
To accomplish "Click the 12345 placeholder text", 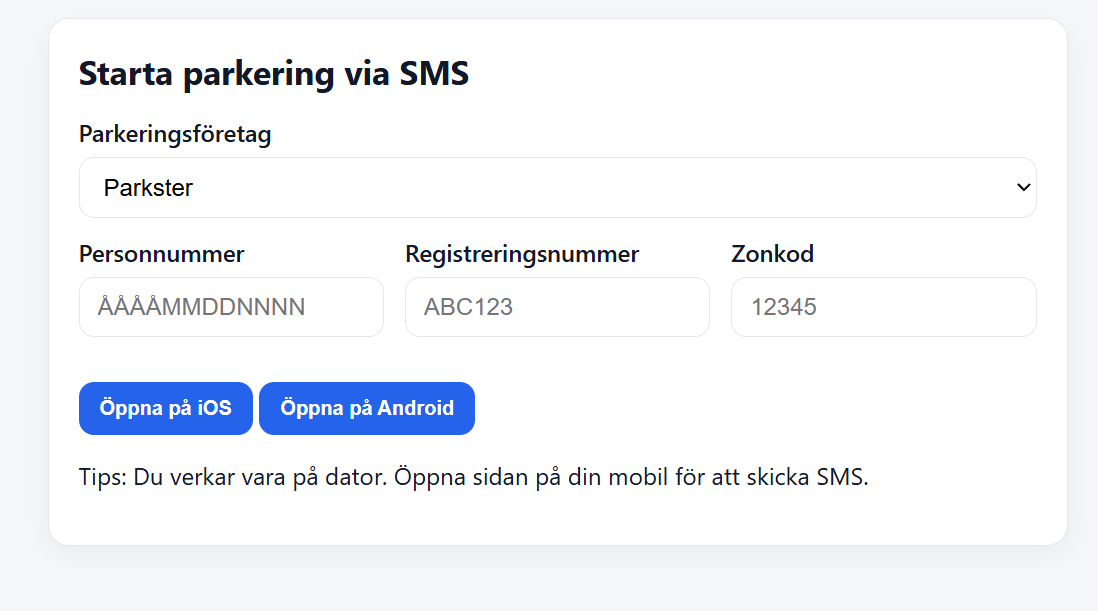I will pyautogui.click(x=783, y=307).
